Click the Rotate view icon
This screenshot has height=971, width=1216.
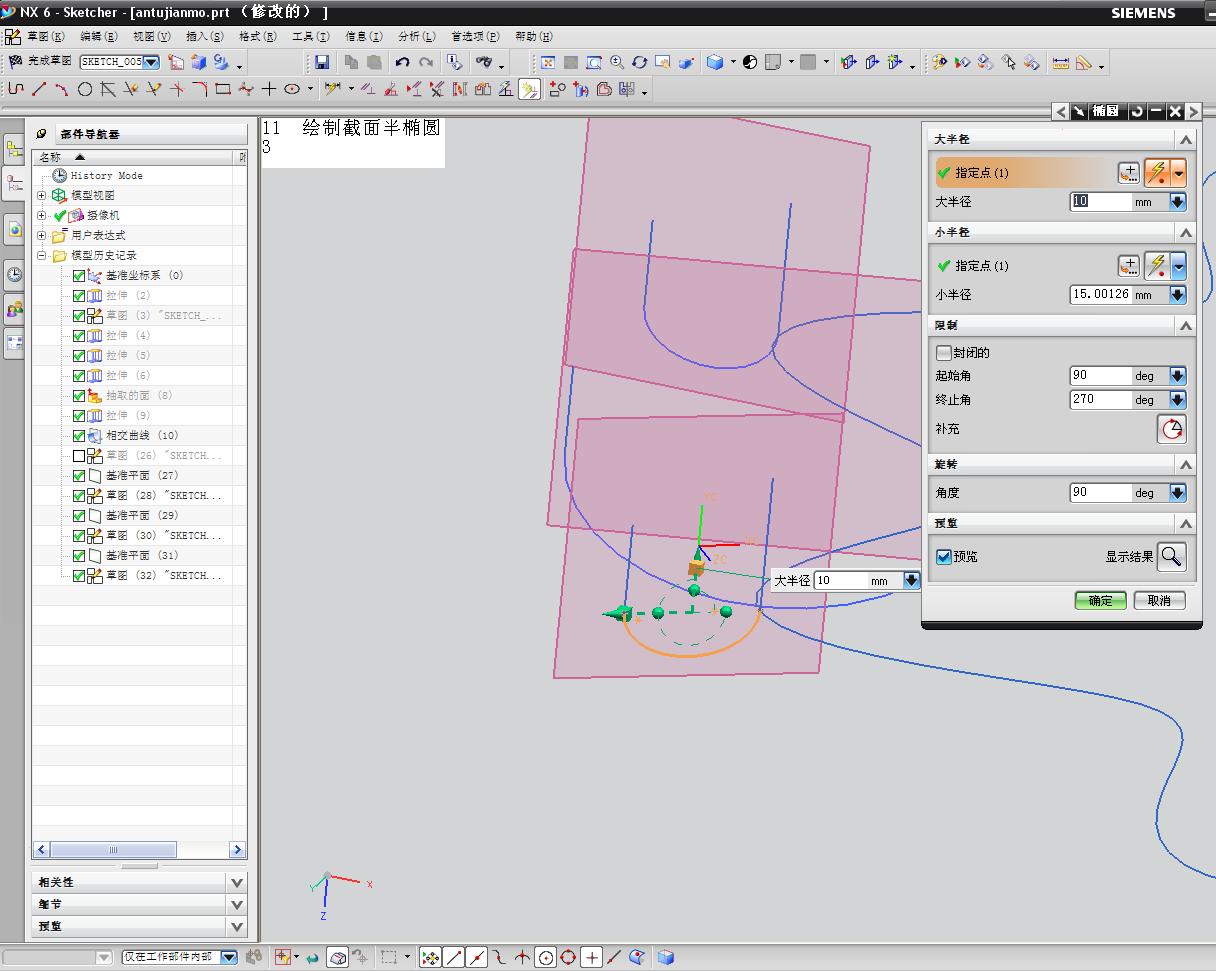[640, 62]
